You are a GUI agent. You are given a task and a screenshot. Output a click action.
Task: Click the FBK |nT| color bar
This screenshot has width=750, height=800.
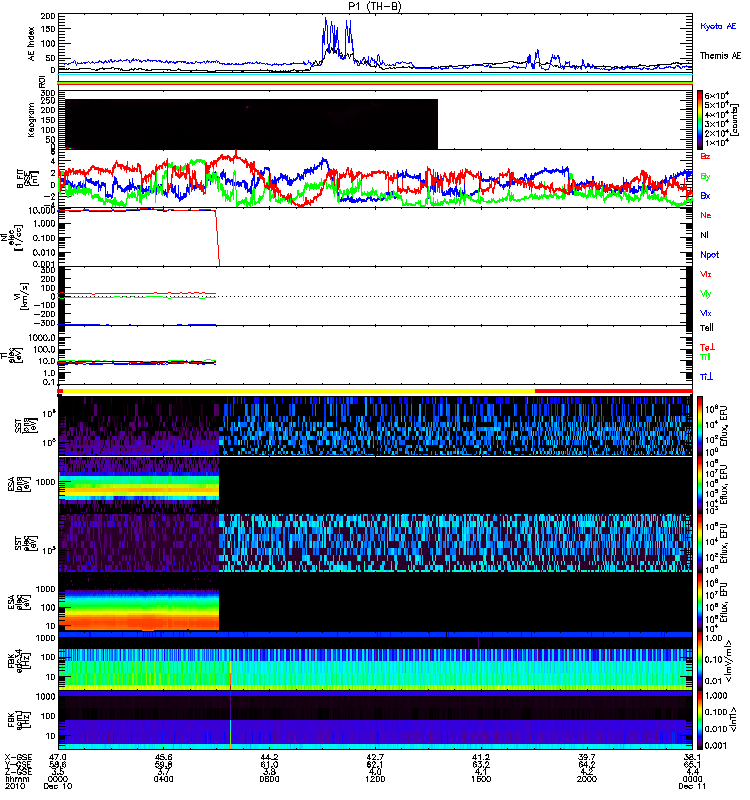[700, 720]
